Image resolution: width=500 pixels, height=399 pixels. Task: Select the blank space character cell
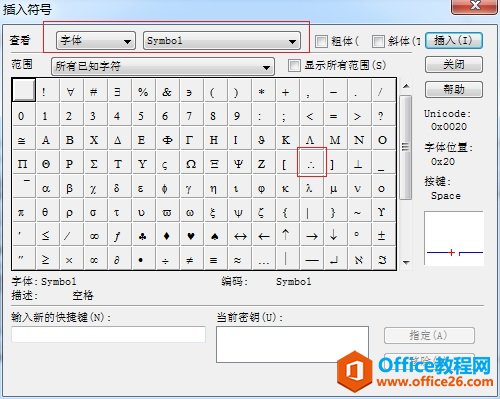pyautogui.click(x=24, y=90)
